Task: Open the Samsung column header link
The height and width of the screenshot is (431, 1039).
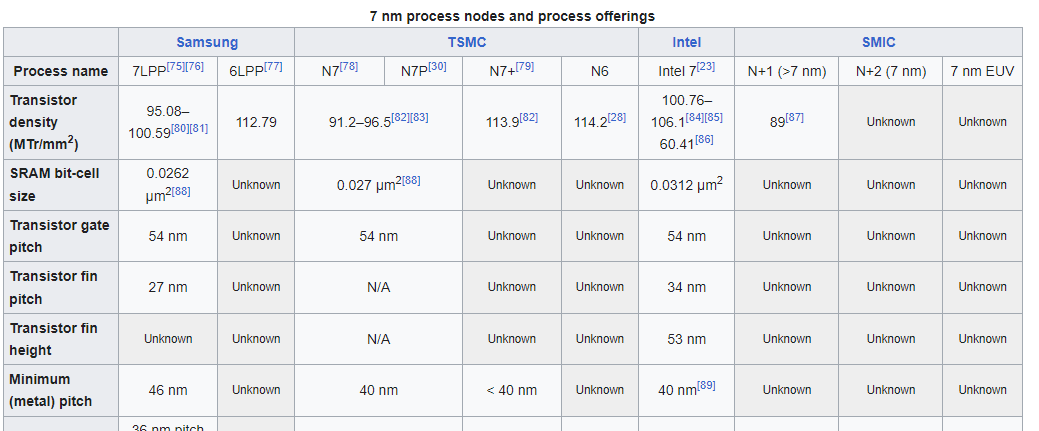Action: coord(207,42)
